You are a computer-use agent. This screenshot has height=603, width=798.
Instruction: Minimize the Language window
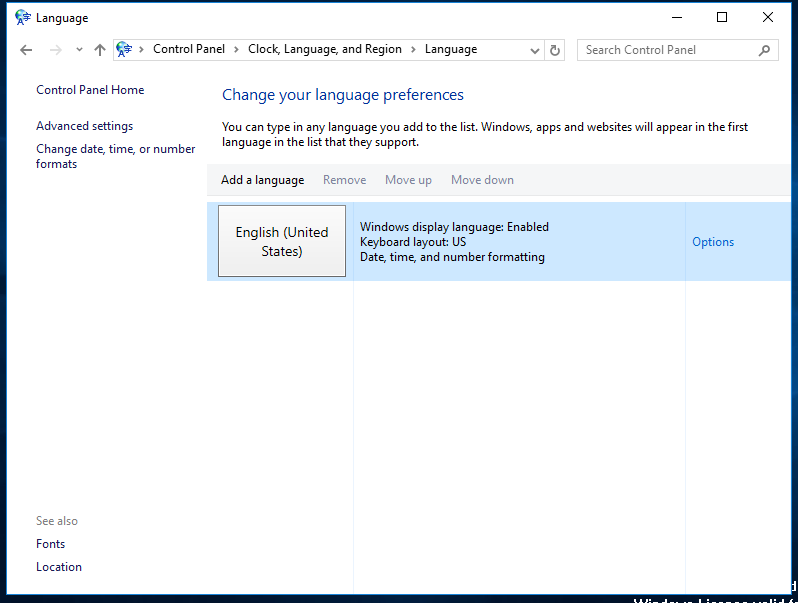pos(677,17)
